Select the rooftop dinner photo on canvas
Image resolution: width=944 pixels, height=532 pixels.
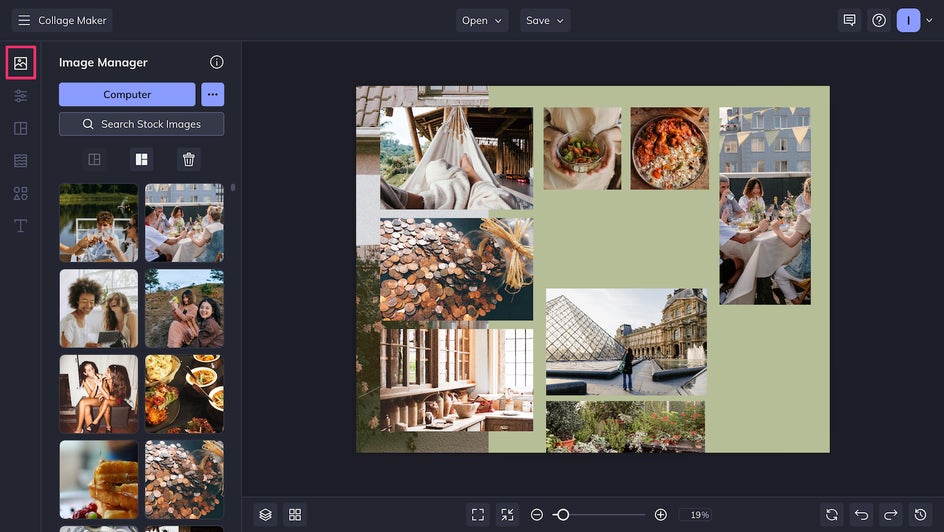(x=765, y=206)
